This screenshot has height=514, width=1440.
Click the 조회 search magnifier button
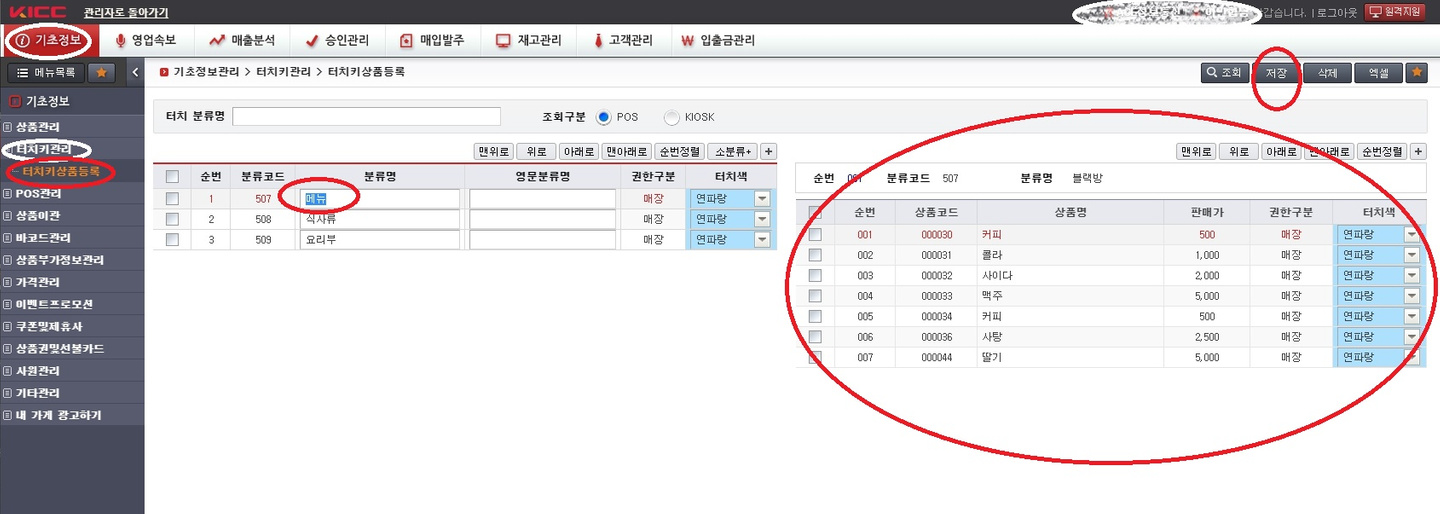click(x=1224, y=73)
